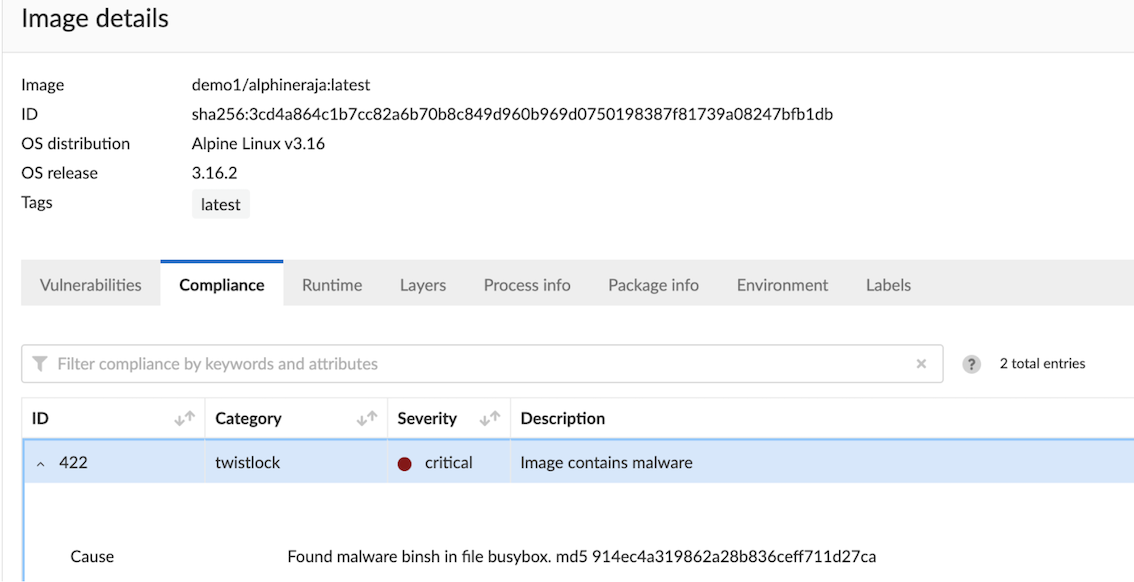Screen dimensions: 1134x582
Task: Click the latest tag chip
Action: point(220,203)
